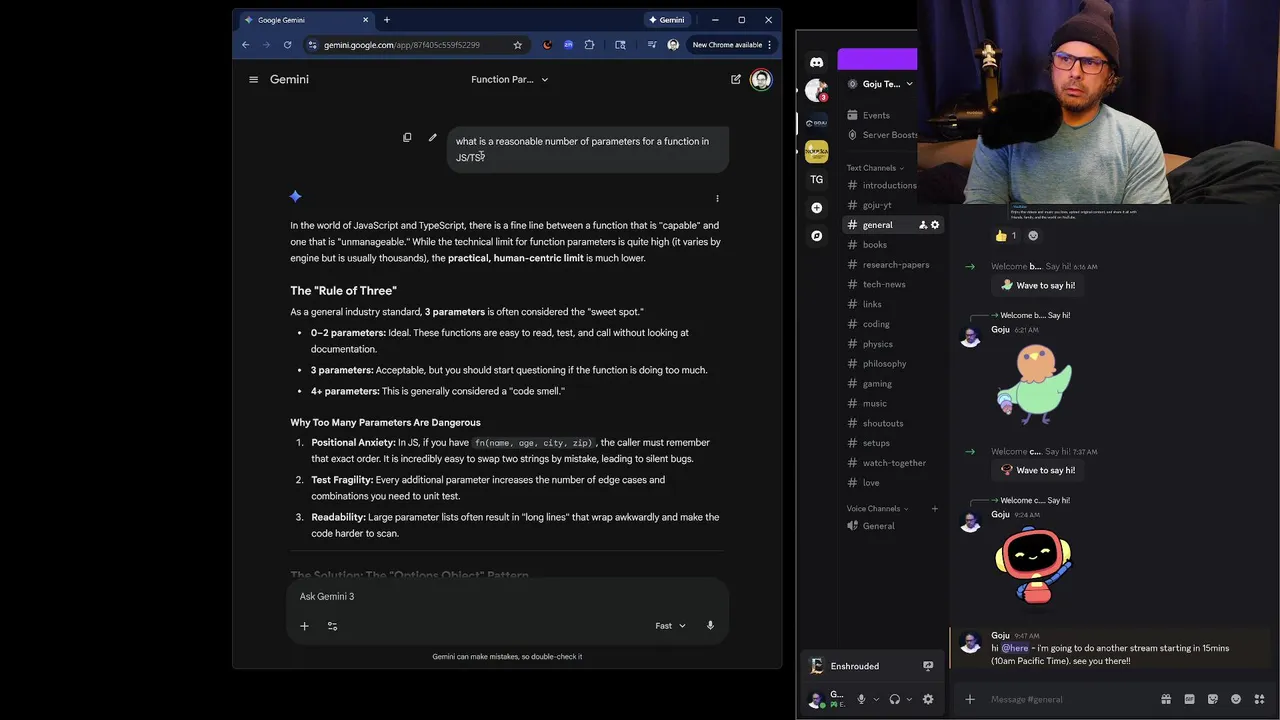Image resolution: width=1280 pixels, height=720 pixels.
Task: Open the general channel settings gear
Action: pos(935,225)
